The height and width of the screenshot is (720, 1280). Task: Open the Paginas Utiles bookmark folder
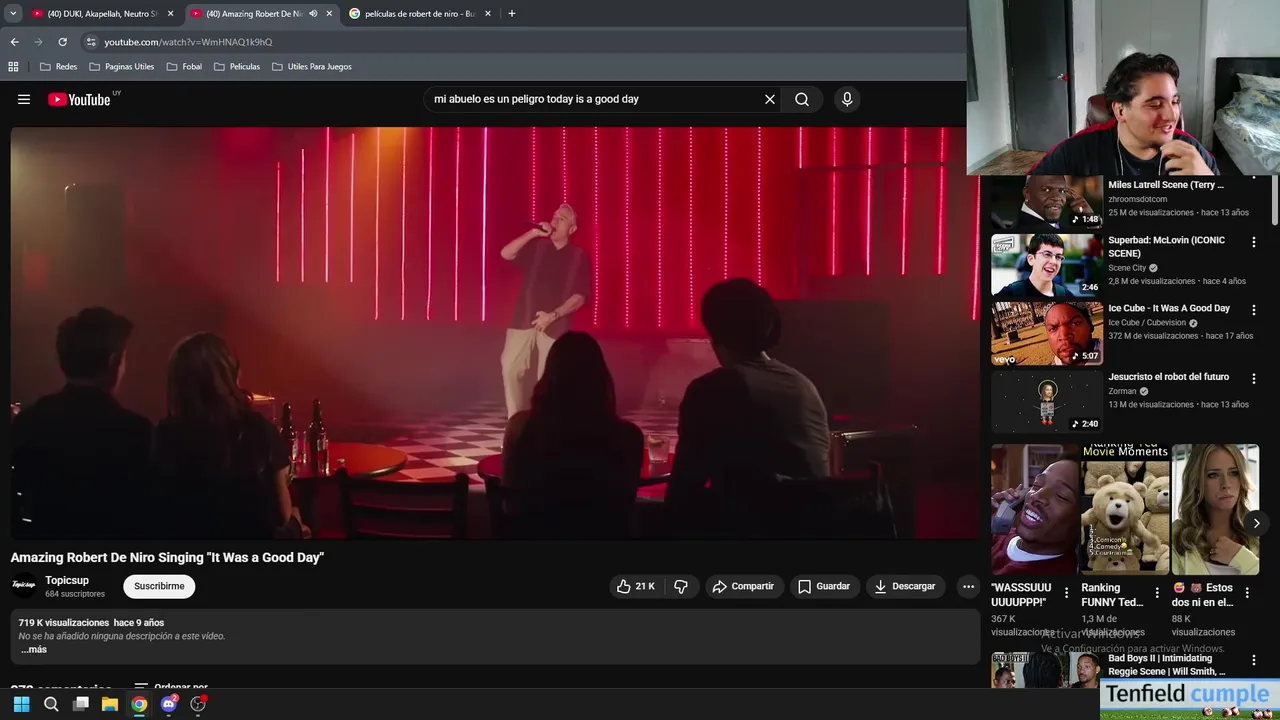122,67
